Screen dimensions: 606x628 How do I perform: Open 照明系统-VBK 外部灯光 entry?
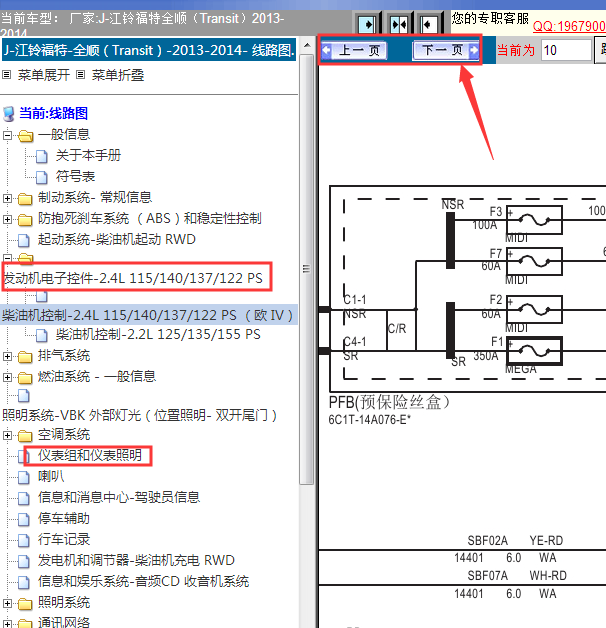[139, 415]
